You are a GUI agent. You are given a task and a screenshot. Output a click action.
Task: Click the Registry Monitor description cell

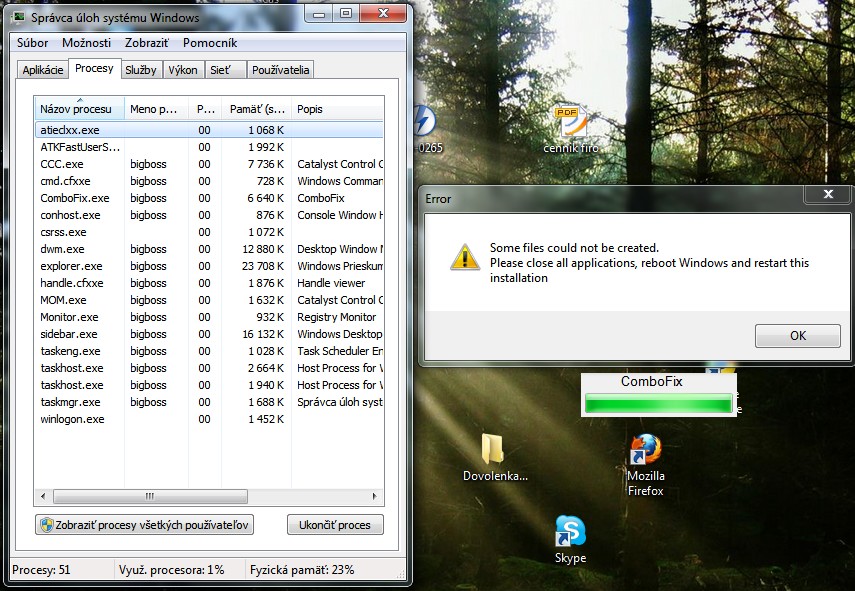[x=336, y=317]
